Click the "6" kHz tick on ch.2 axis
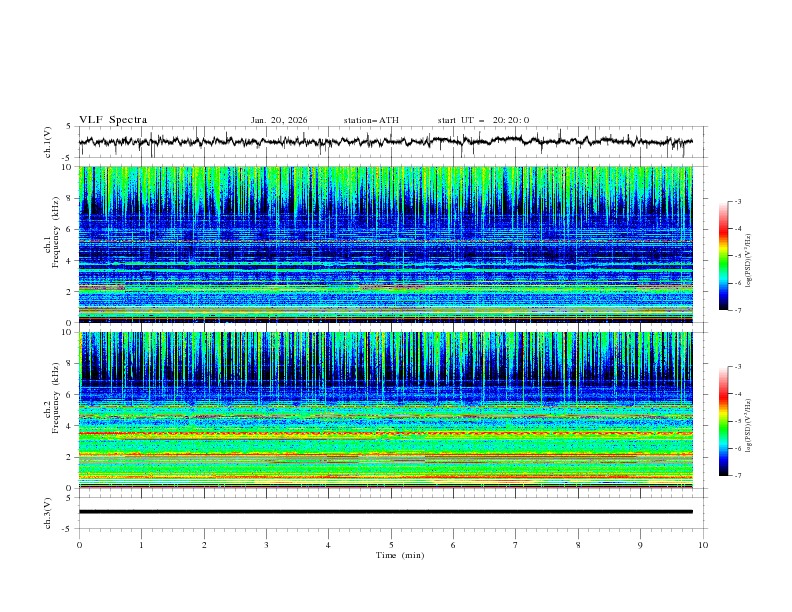The width and height of the screenshot is (792, 612). pyautogui.click(x=71, y=395)
